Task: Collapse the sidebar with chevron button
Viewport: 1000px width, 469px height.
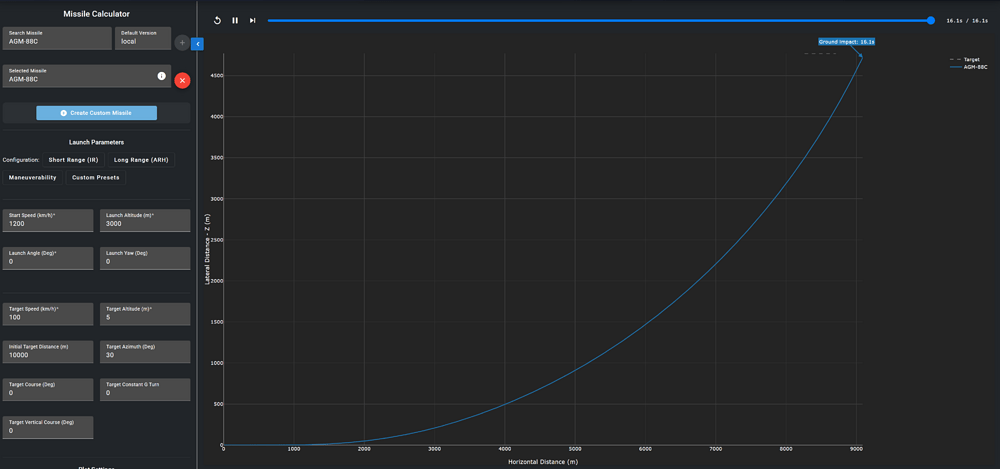Action: point(197,44)
